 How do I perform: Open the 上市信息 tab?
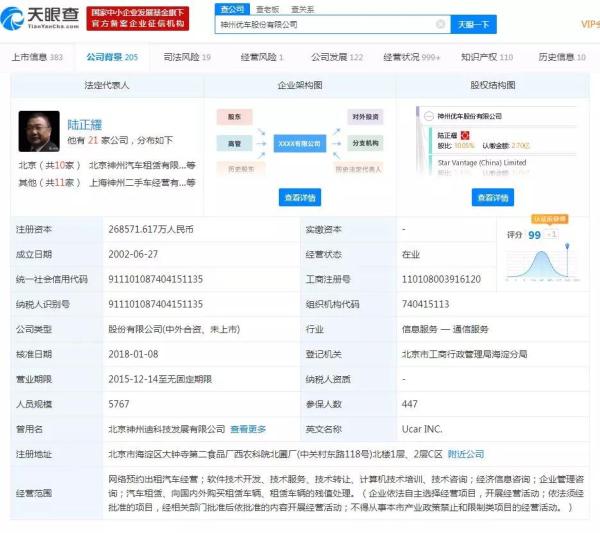tap(36, 58)
